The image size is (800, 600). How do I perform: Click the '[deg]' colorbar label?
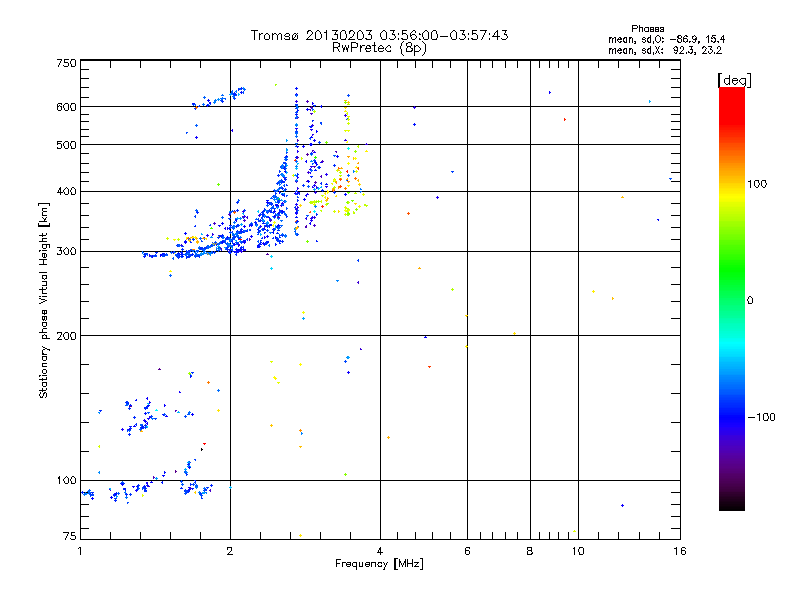734,80
